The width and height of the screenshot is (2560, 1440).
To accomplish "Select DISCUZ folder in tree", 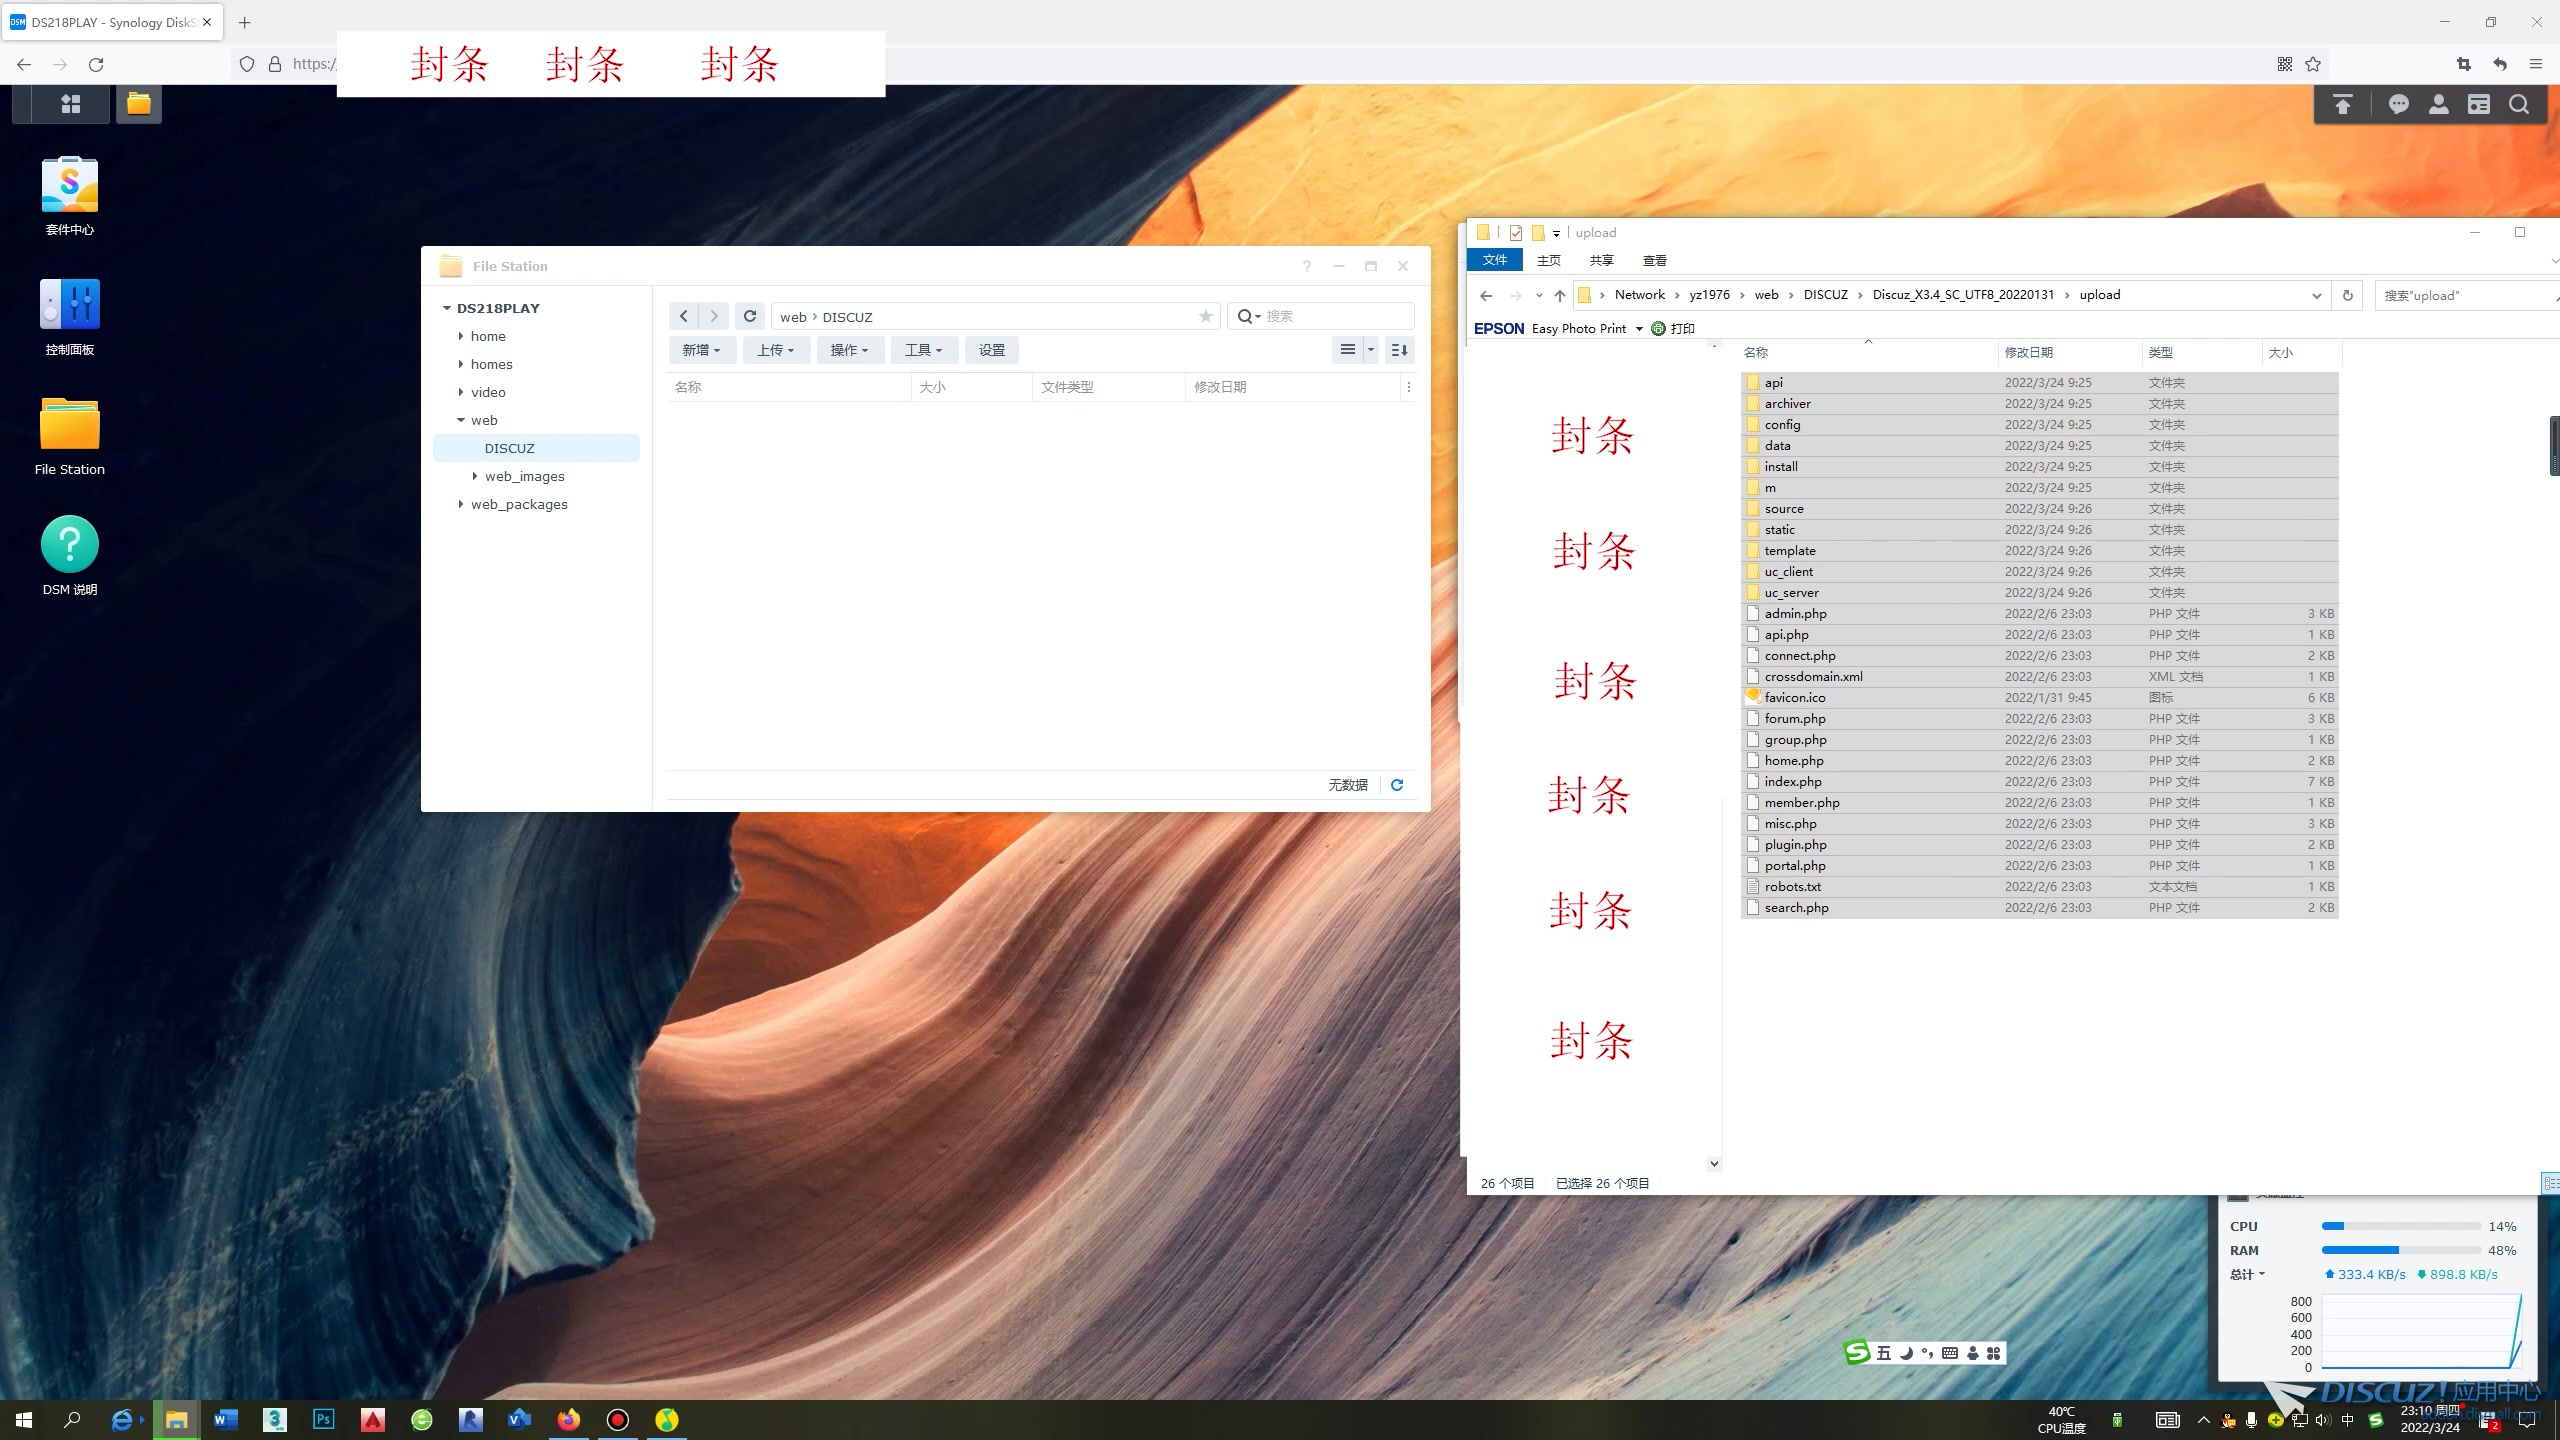I will (536, 448).
